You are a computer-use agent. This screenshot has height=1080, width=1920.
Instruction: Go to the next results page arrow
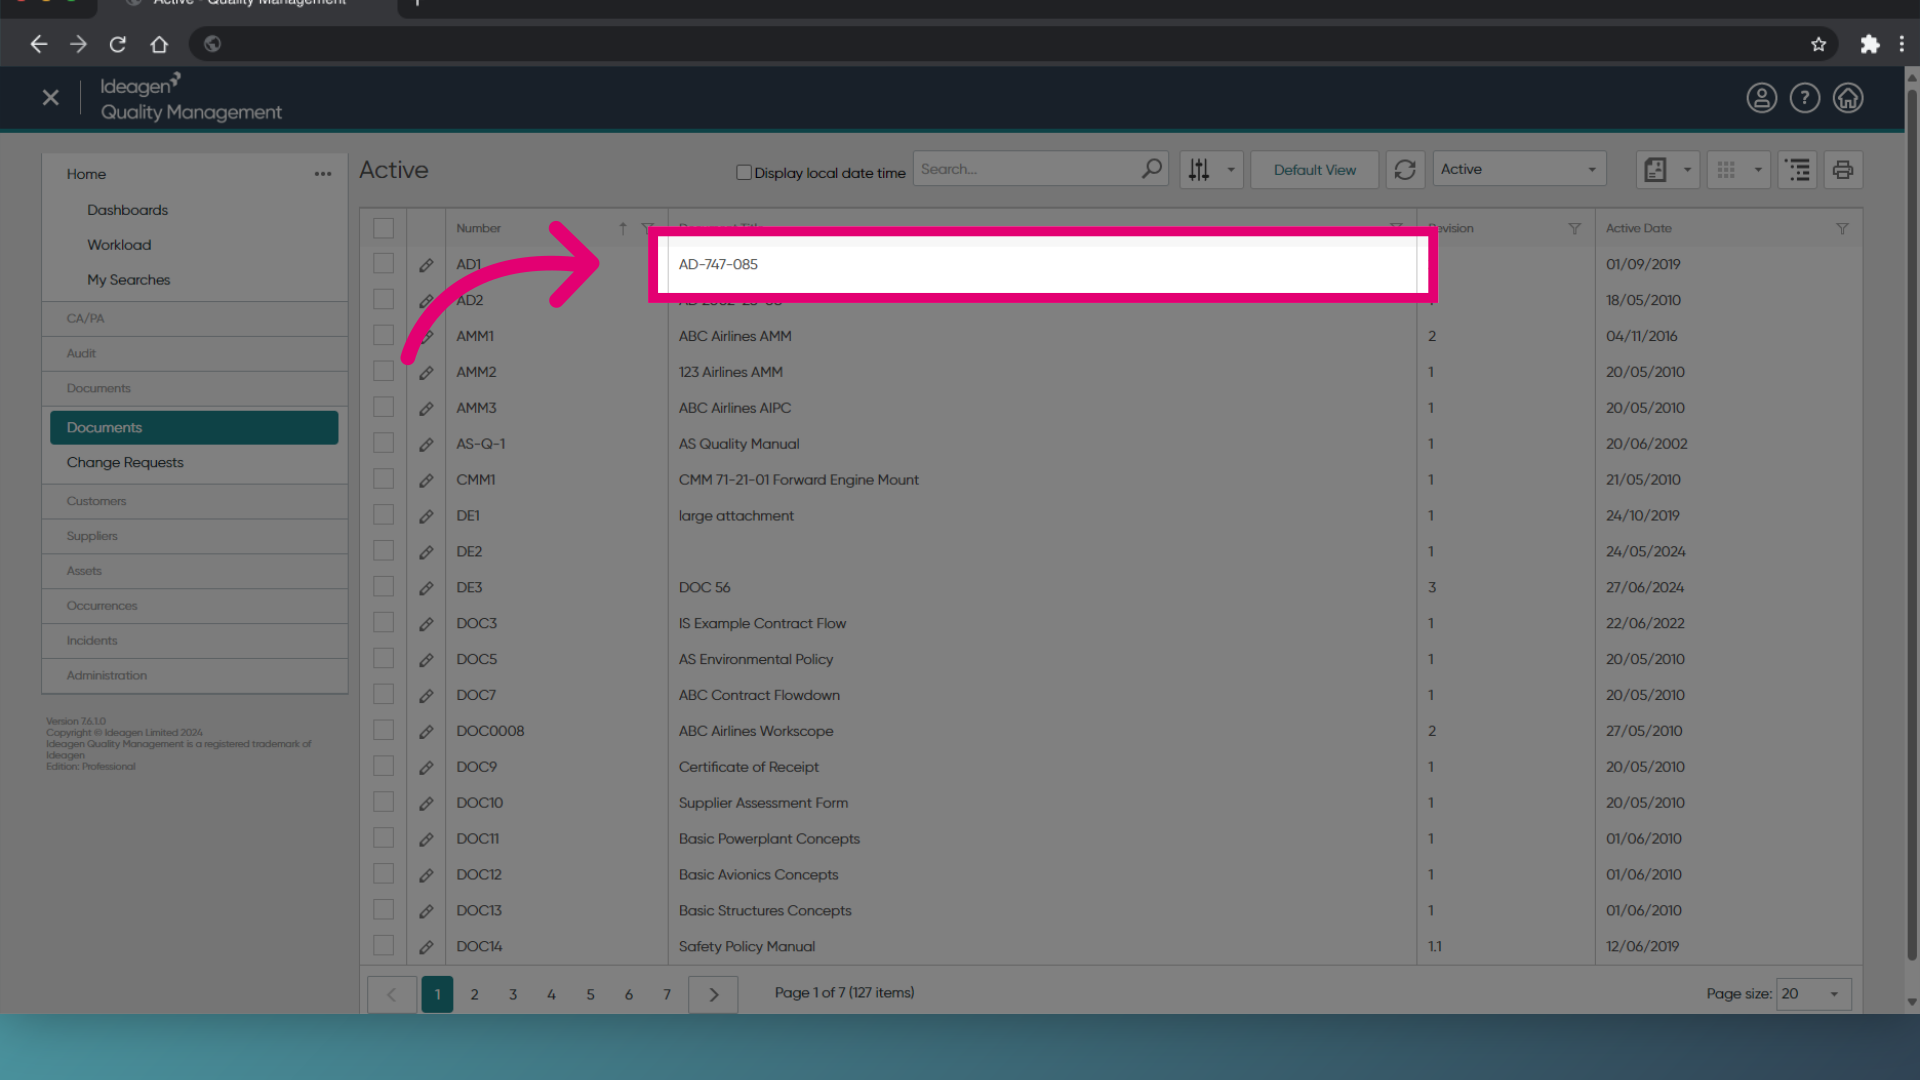(713, 994)
